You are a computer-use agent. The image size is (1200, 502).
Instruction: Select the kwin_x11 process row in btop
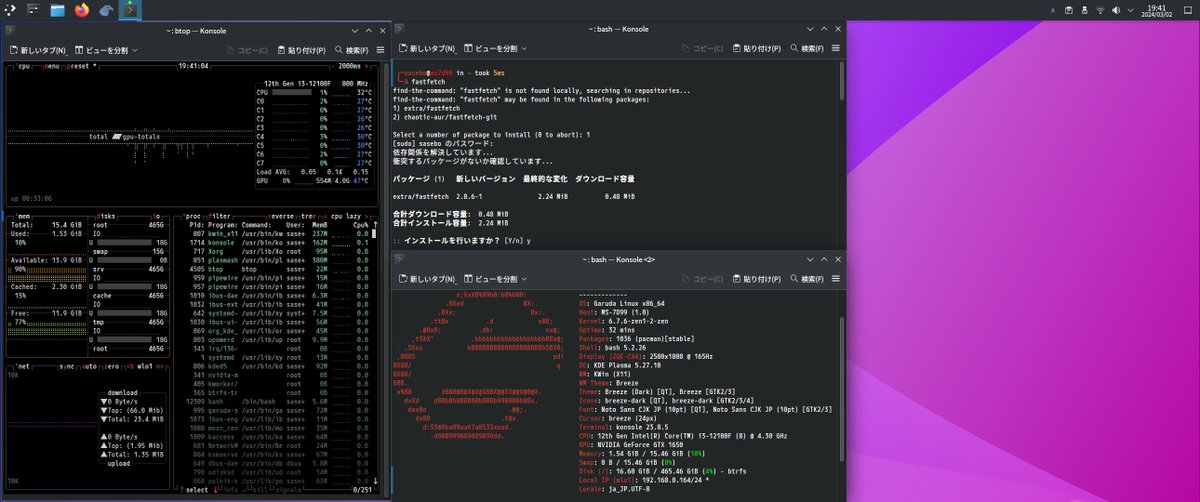click(x=277, y=232)
